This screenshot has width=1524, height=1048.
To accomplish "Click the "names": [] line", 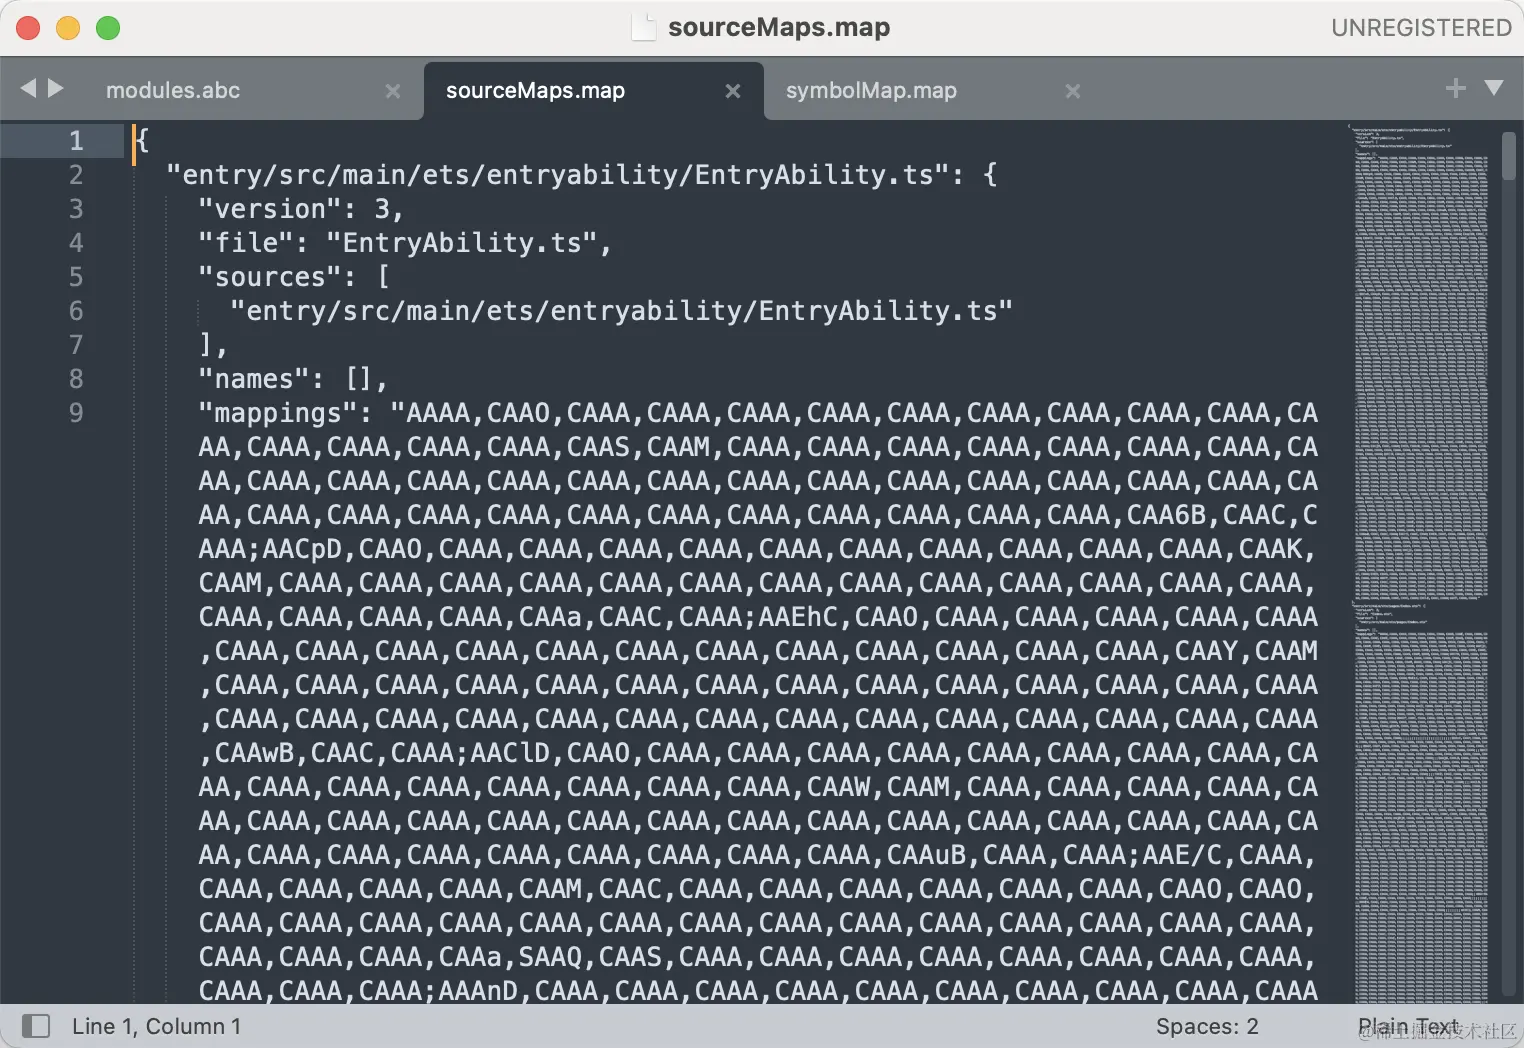I will tap(292, 379).
